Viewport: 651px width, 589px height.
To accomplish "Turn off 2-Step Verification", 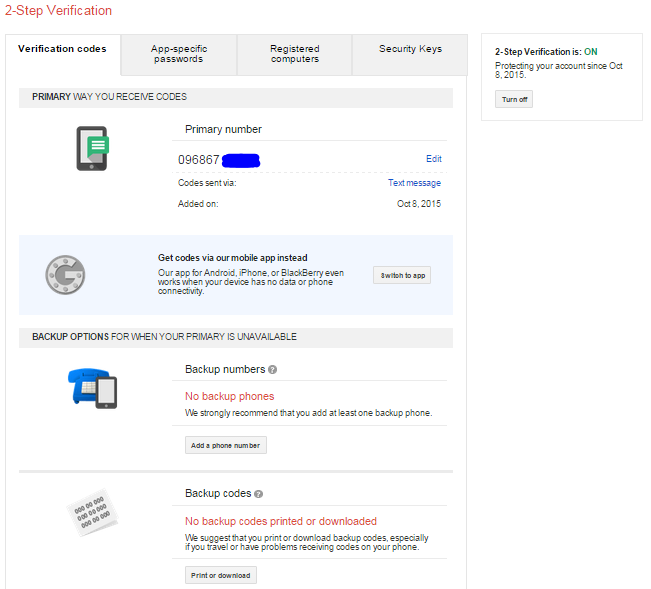I will point(515,99).
